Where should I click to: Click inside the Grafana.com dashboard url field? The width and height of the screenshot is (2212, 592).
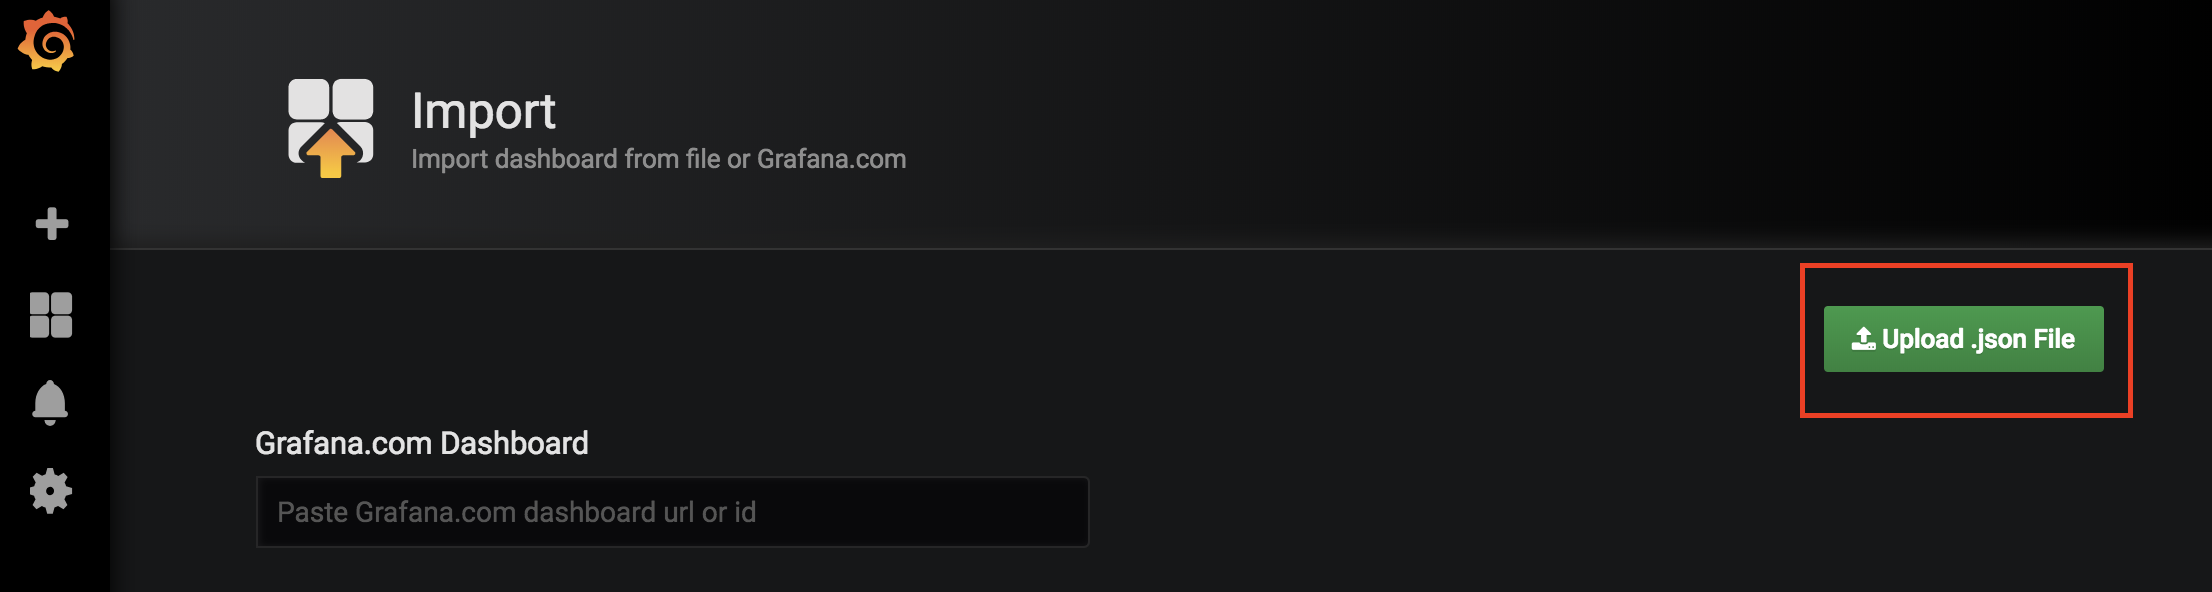[672, 511]
